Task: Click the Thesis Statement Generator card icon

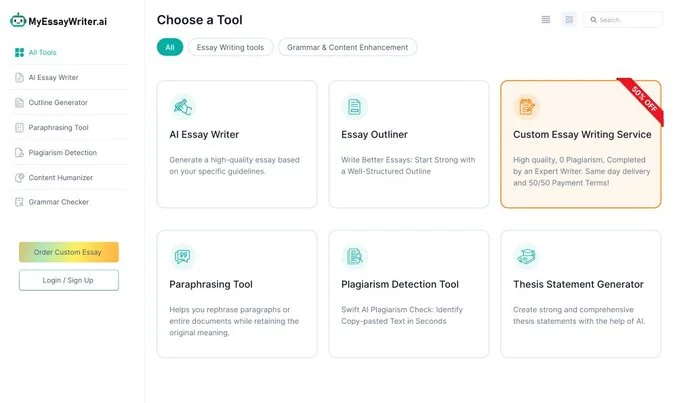Action: (526, 256)
